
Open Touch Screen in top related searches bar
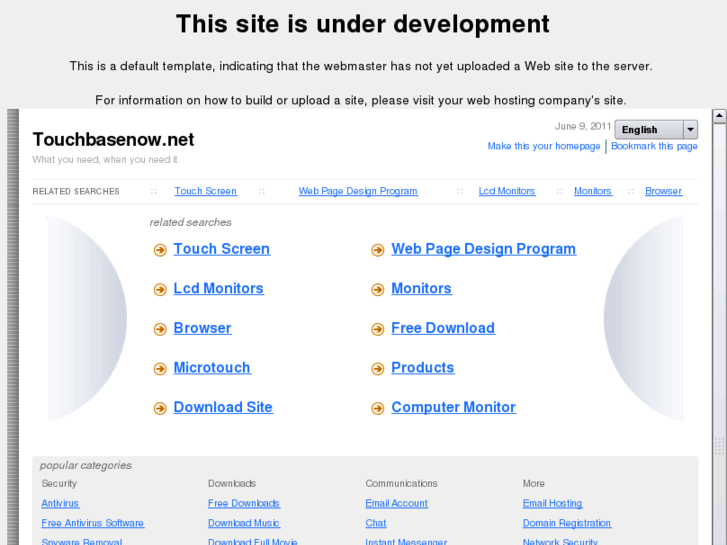(x=205, y=191)
